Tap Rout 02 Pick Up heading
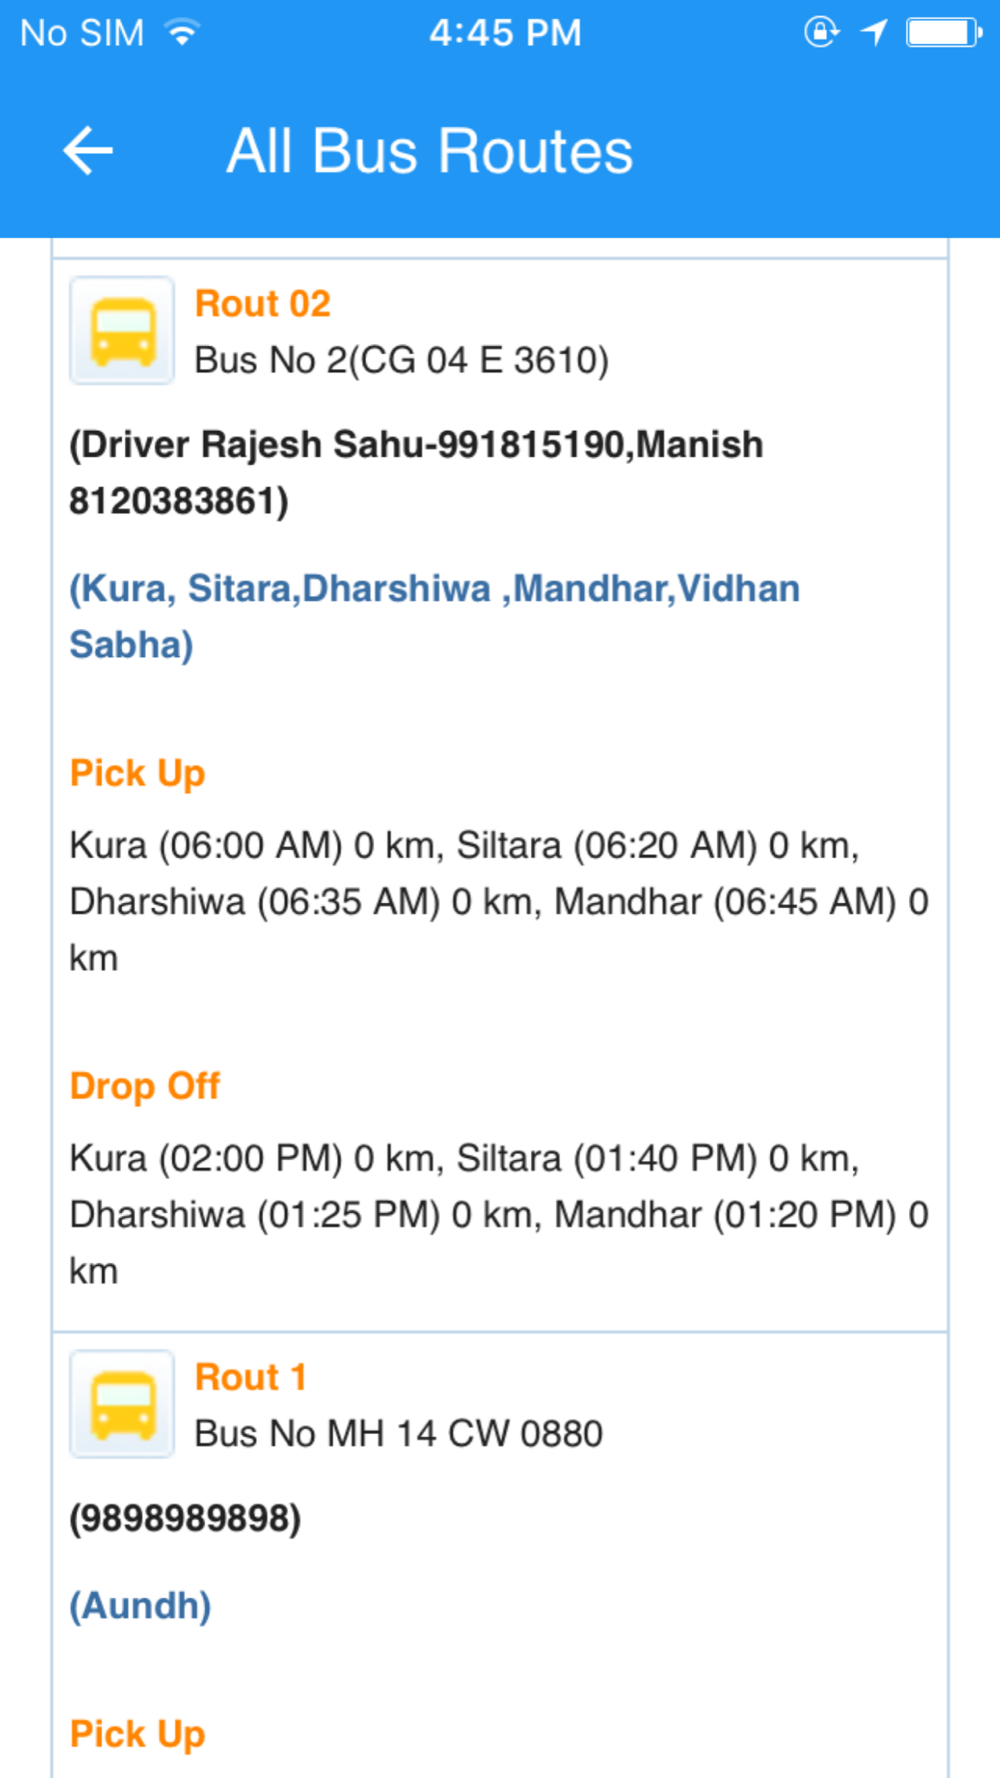 tap(138, 773)
